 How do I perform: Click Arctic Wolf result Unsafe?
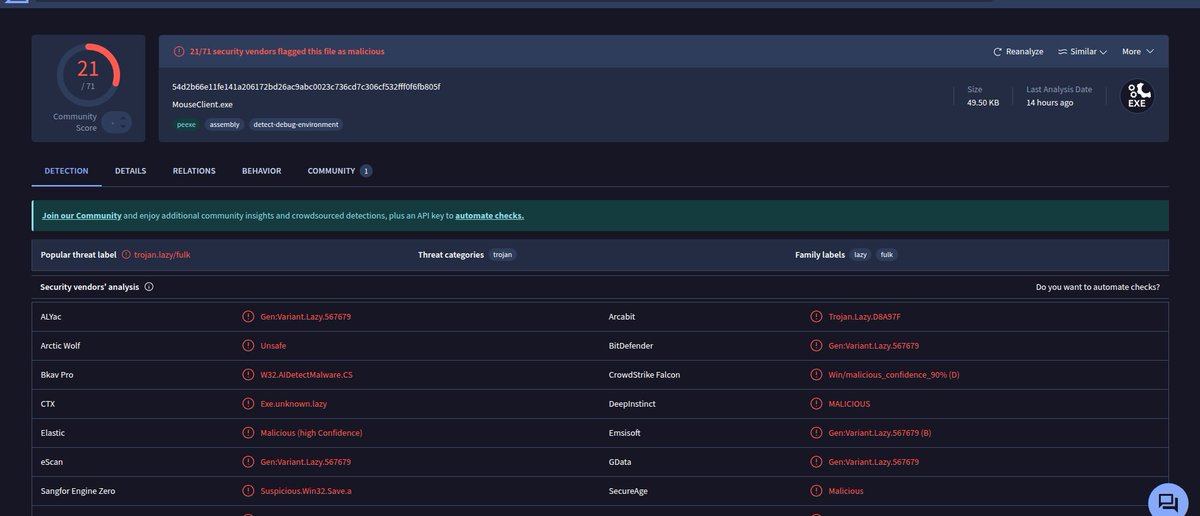point(273,346)
